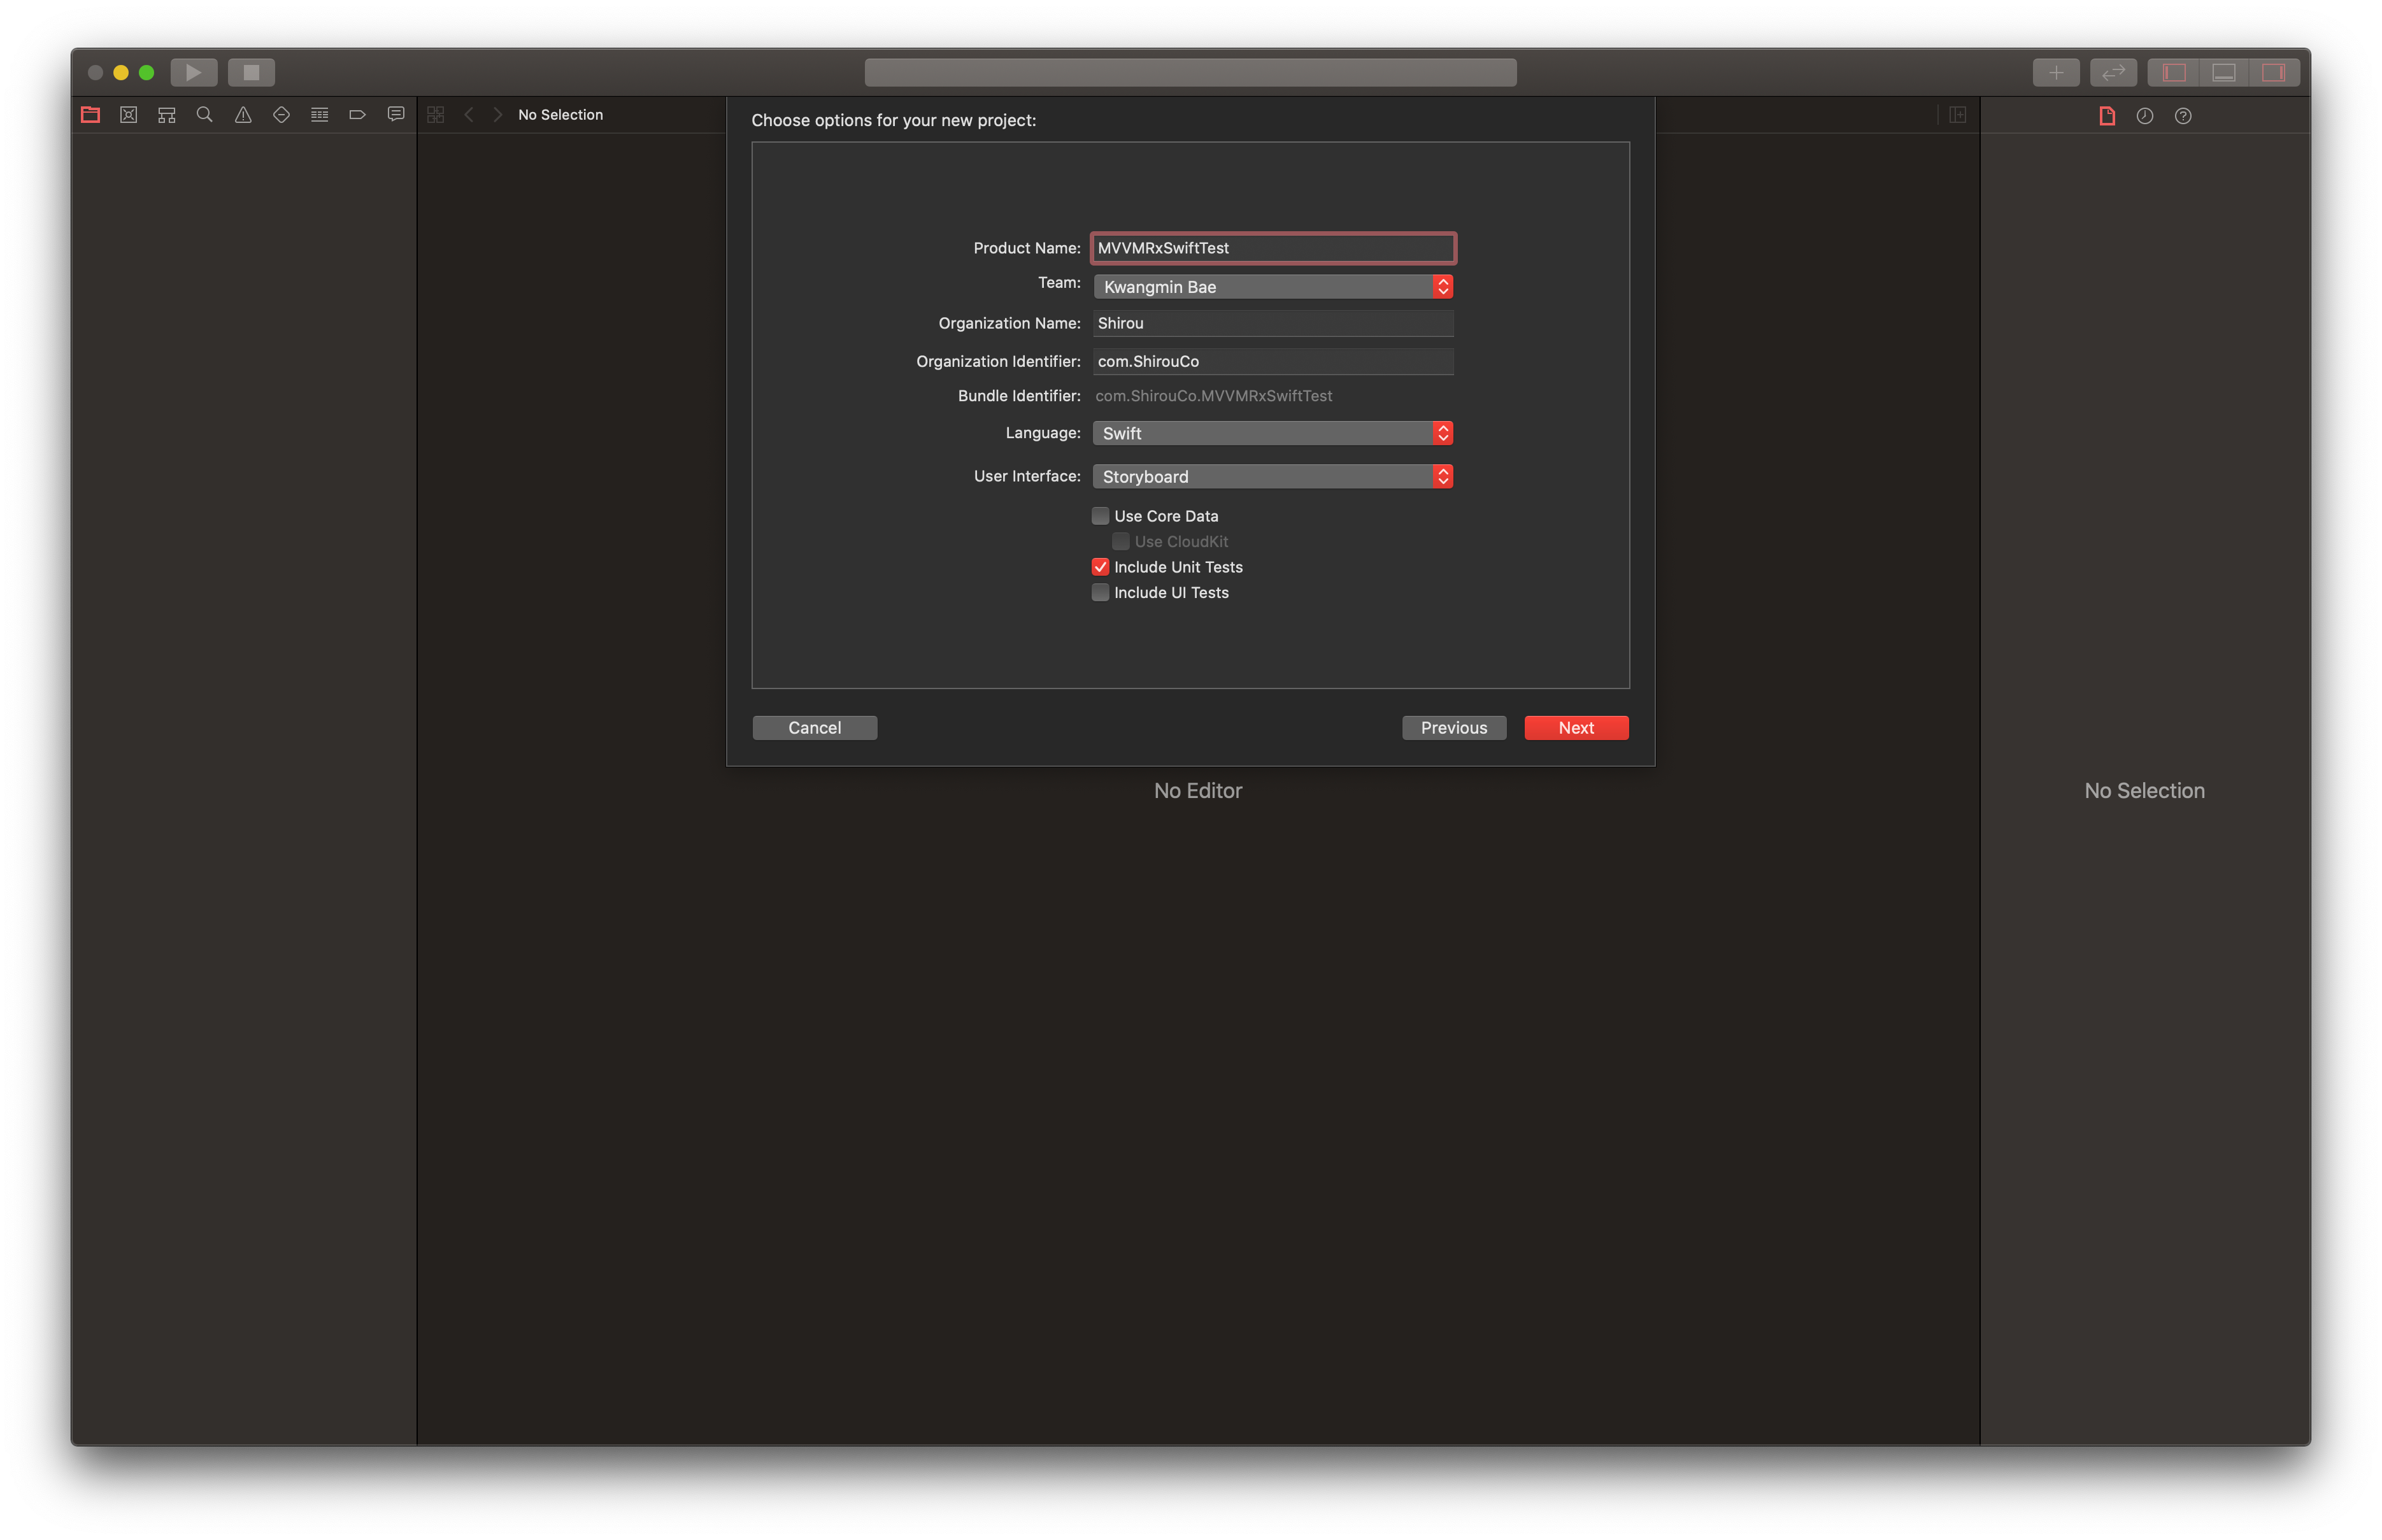Open the Source Control navigator icon
This screenshot has height=1540, width=2382.
tap(128, 115)
